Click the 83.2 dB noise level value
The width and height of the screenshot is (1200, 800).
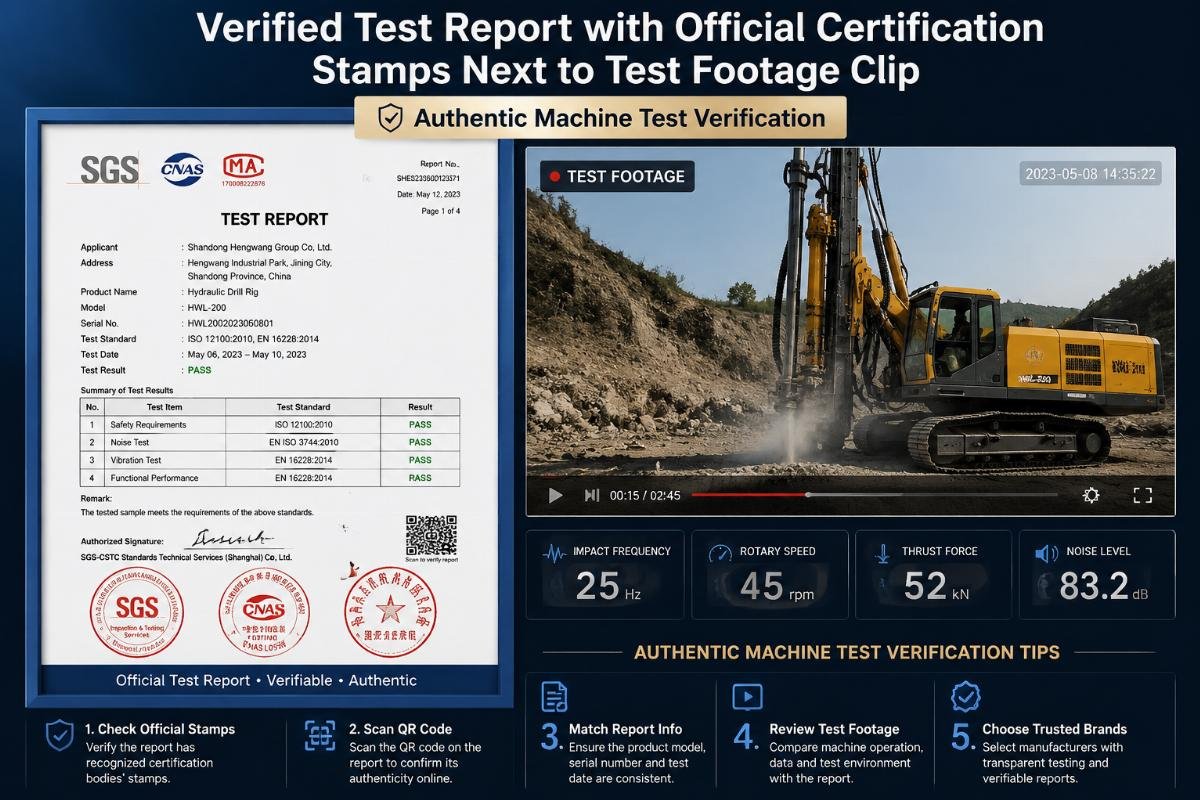tap(1102, 587)
